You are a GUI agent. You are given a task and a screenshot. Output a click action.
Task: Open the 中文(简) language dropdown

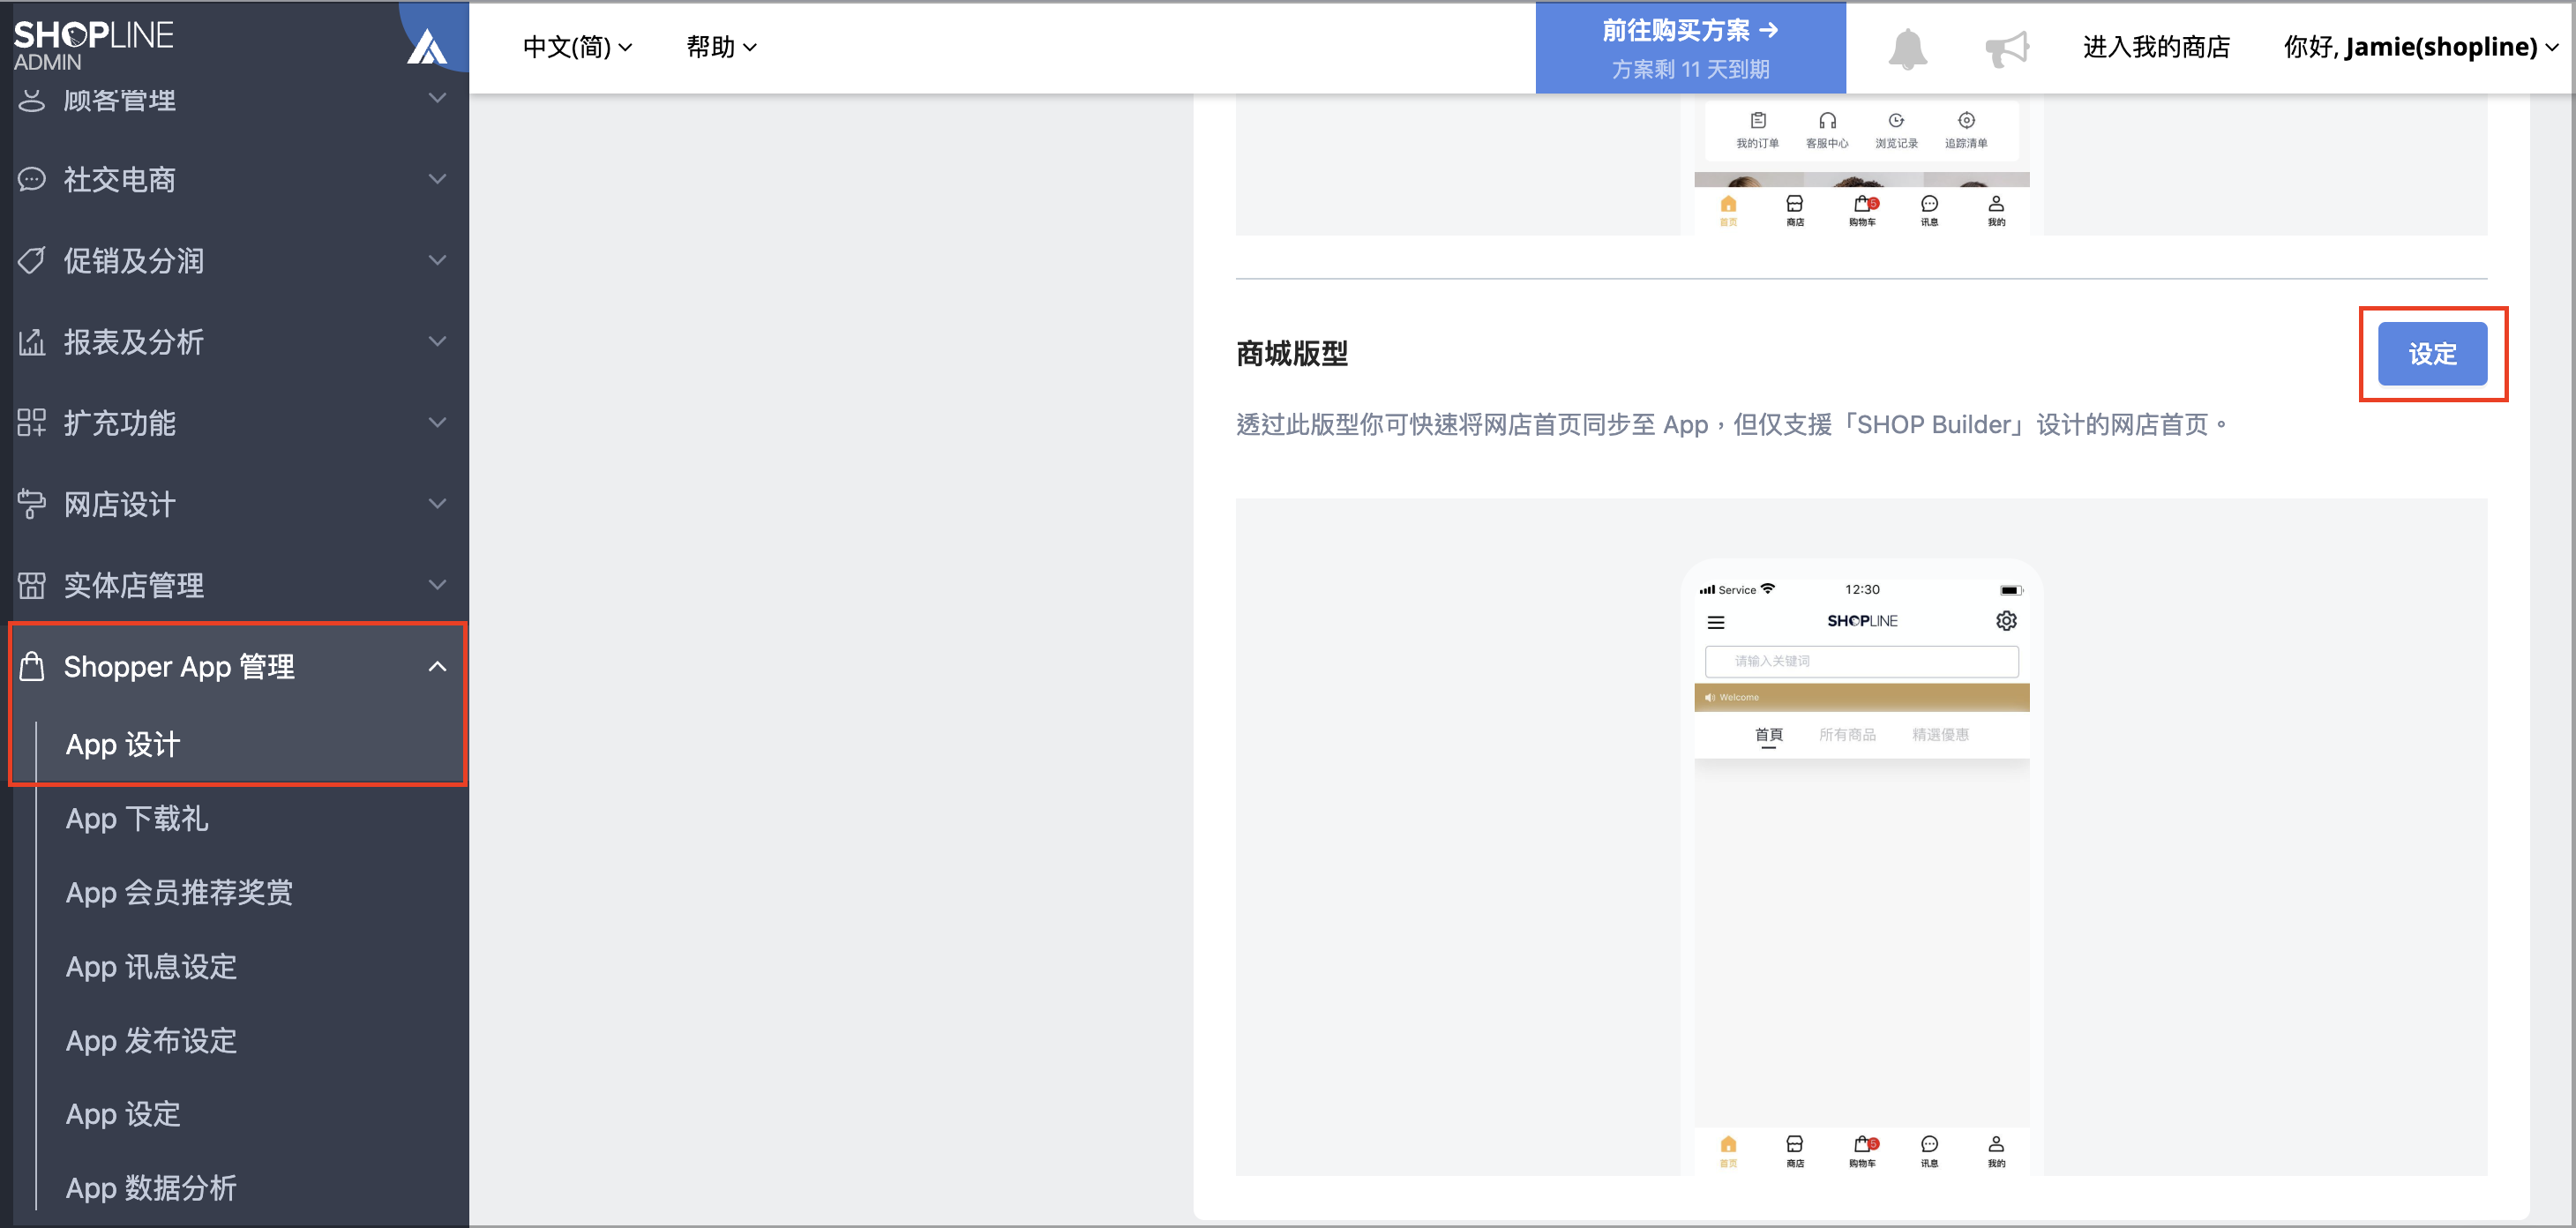click(x=577, y=47)
